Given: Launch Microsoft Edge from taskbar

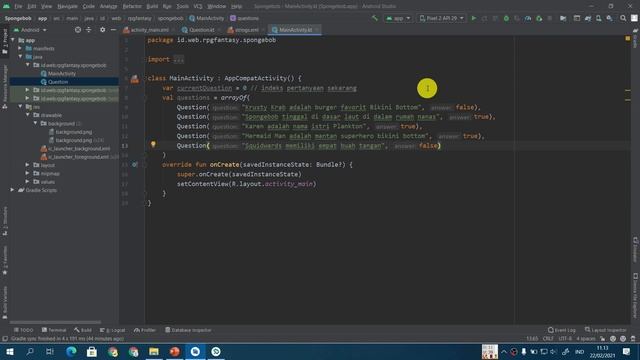Looking at the screenshot, I should pyautogui.click(x=71, y=351).
